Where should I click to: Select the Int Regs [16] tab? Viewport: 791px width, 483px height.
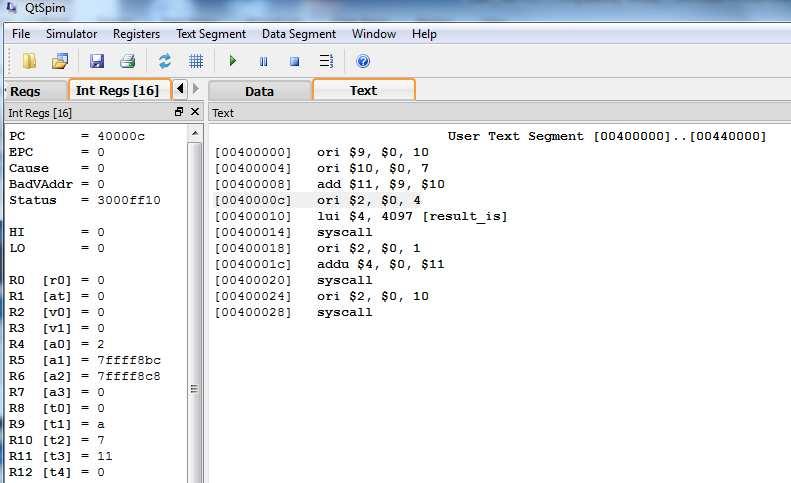(x=120, y=90)
